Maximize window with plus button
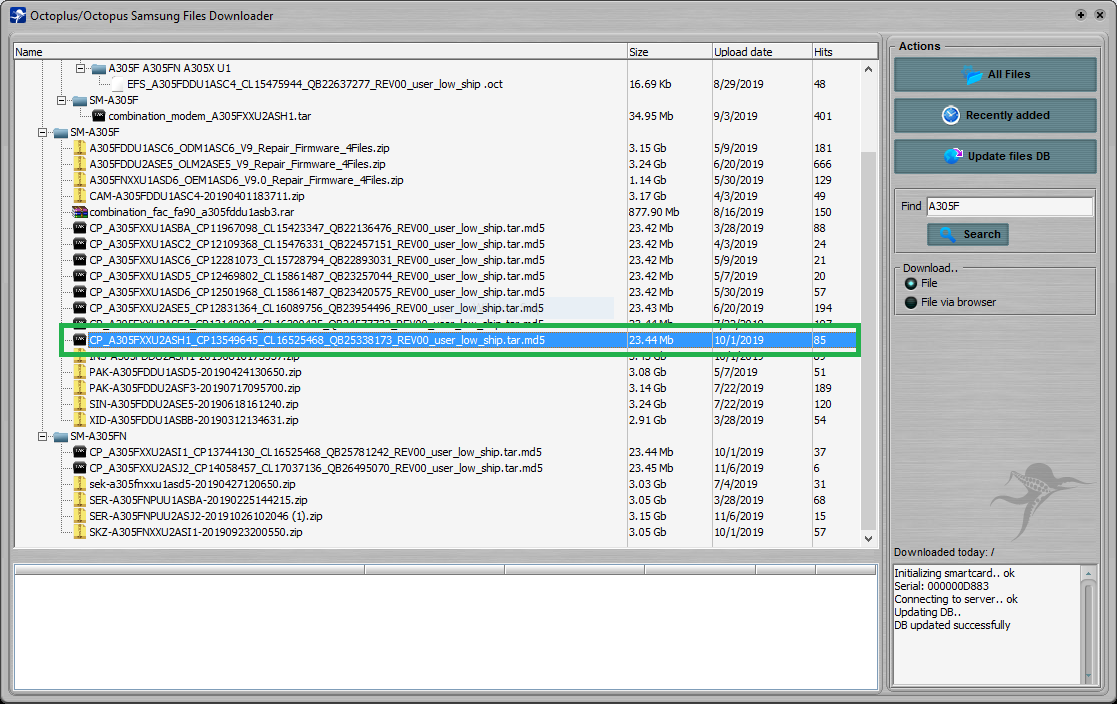Image resolution: width=1117 pixels, height=704 pixels. click(x=1081, y=15)
